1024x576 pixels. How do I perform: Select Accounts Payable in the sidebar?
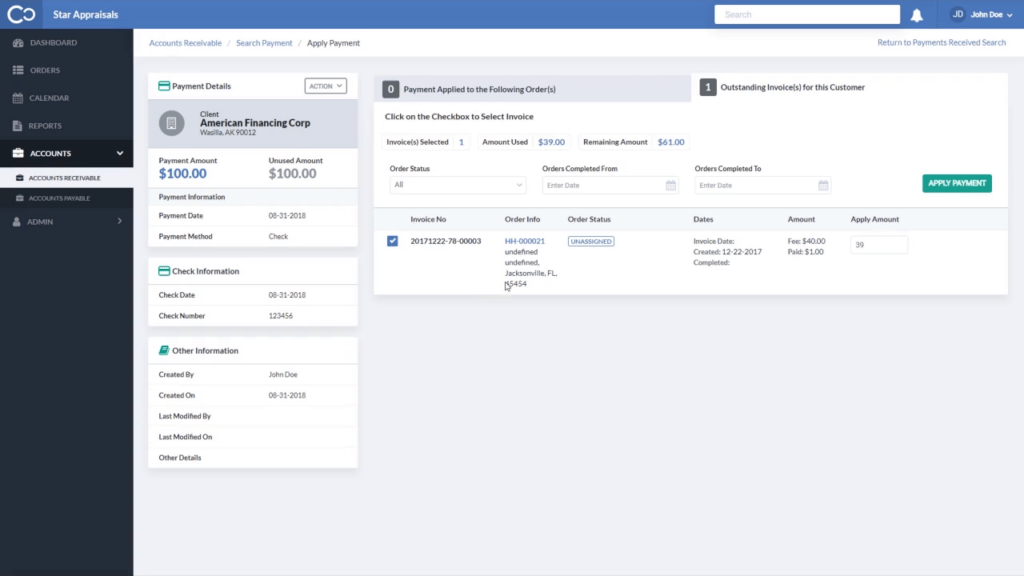66,198
